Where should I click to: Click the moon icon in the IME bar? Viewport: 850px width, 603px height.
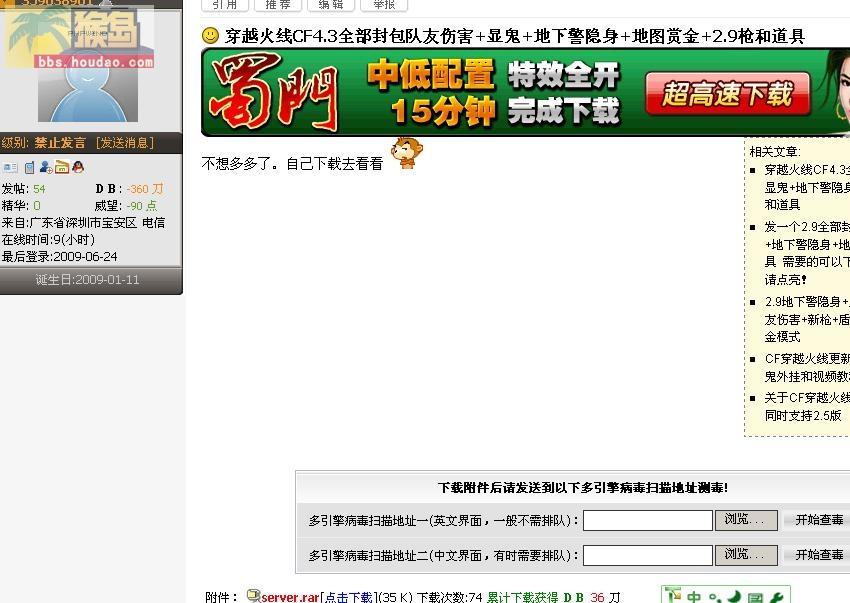click(x=735, y=596)
